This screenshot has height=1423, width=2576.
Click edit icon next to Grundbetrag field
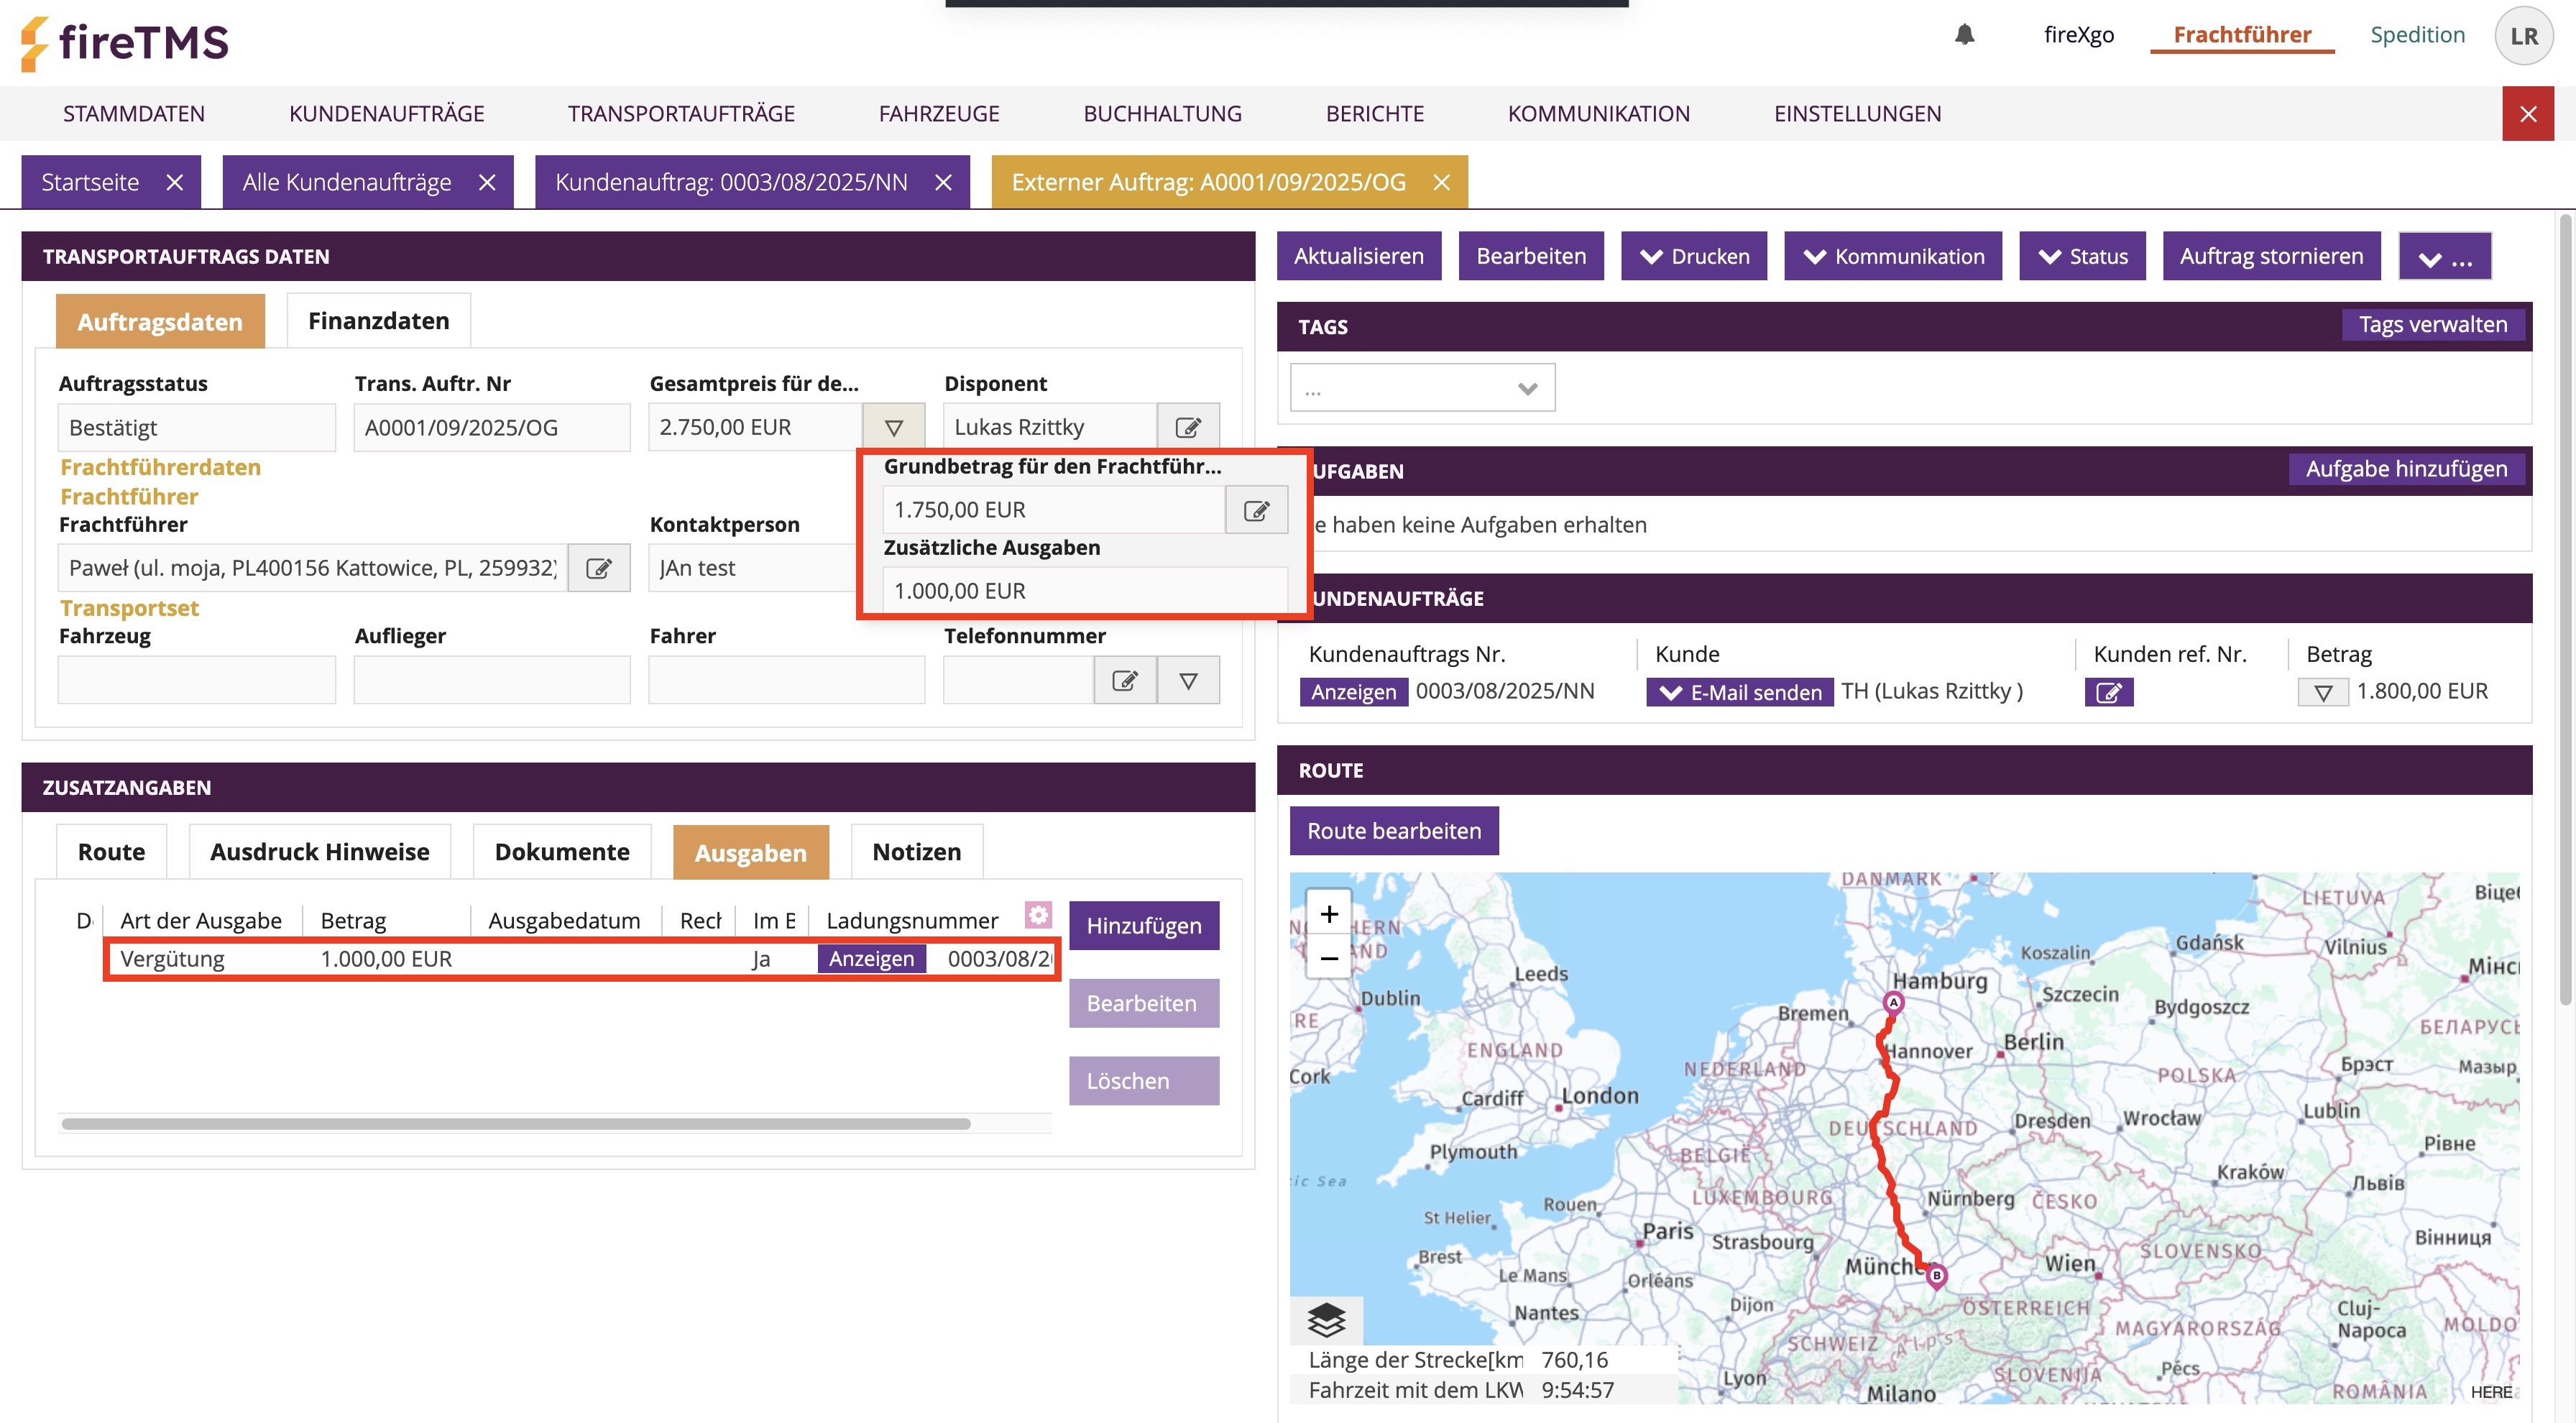pos(1256,511)
